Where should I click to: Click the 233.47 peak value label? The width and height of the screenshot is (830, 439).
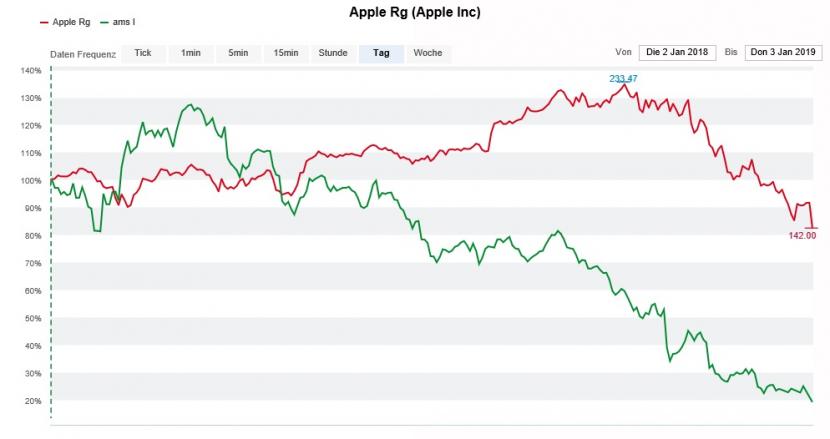point(624,78)
